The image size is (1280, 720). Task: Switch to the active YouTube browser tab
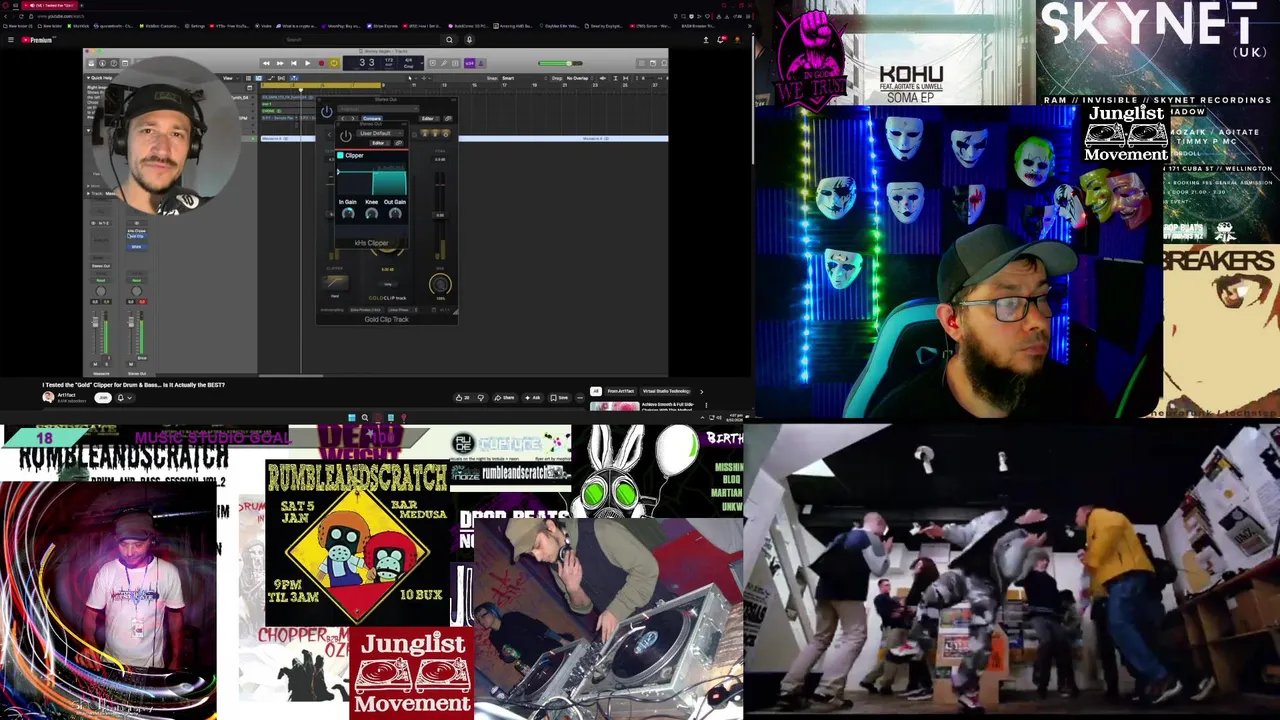click(x=49, y=5)
